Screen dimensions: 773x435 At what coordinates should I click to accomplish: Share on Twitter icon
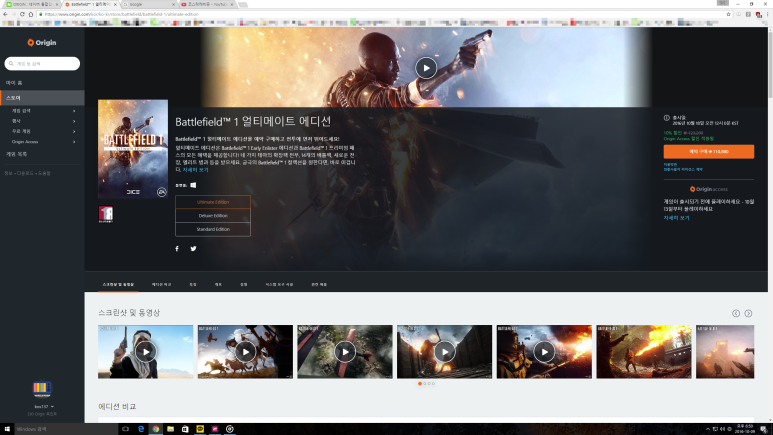tap(193, 249)
